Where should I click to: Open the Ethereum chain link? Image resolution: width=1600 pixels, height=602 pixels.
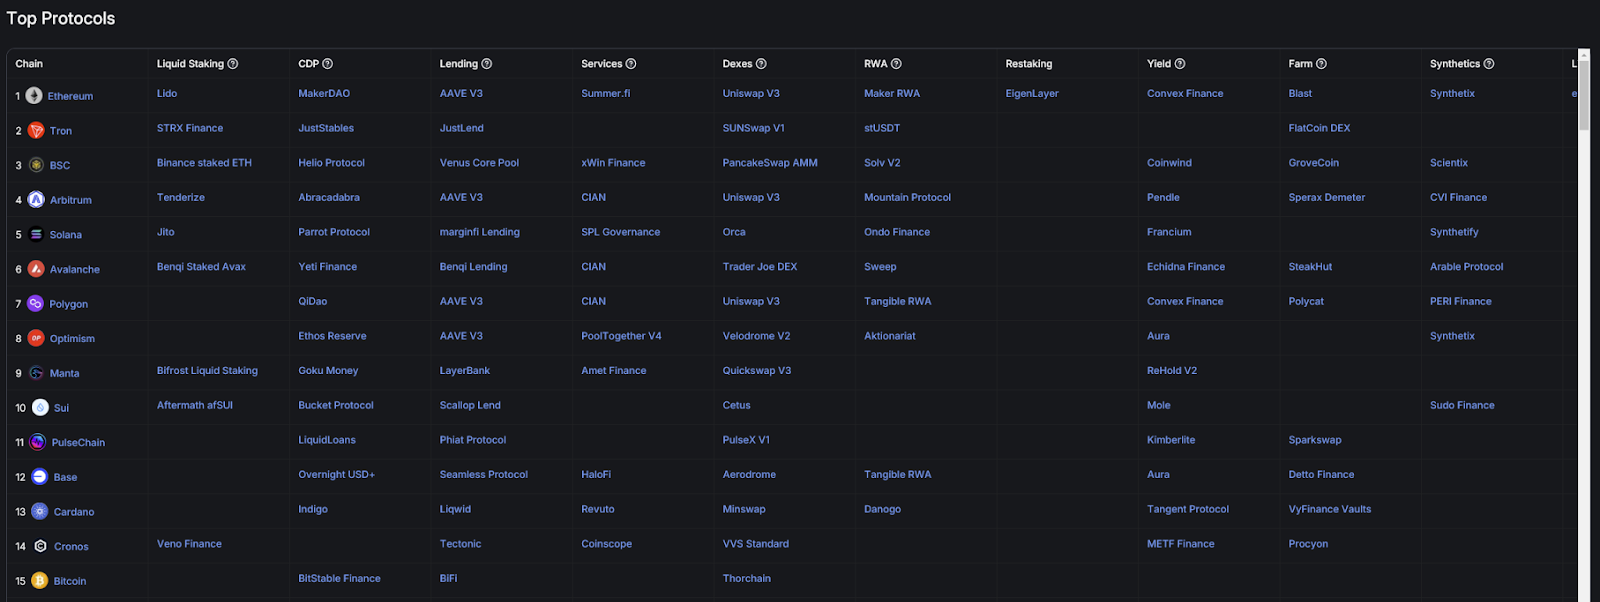tap(70, 96)
